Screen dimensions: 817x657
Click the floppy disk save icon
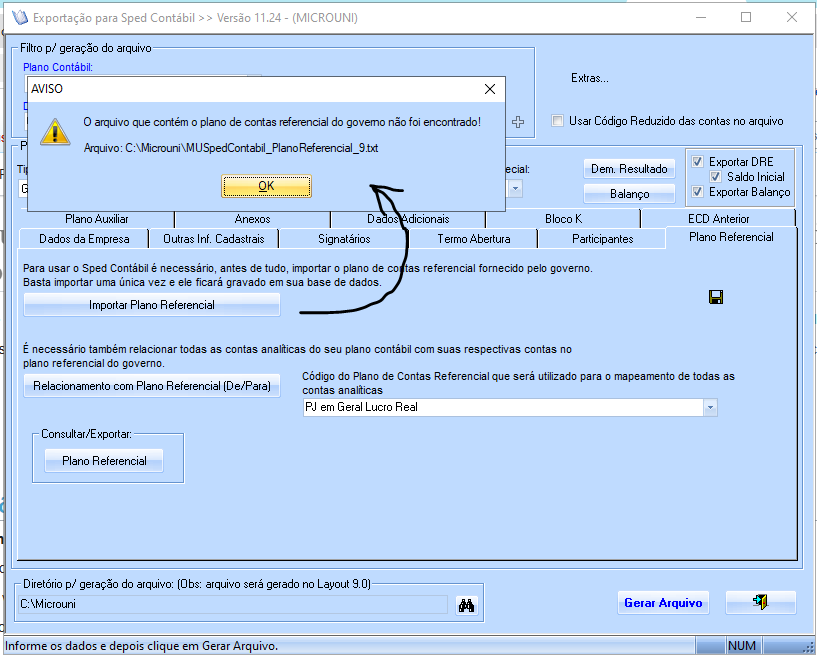pyautogui.click(x=716, y=297)
